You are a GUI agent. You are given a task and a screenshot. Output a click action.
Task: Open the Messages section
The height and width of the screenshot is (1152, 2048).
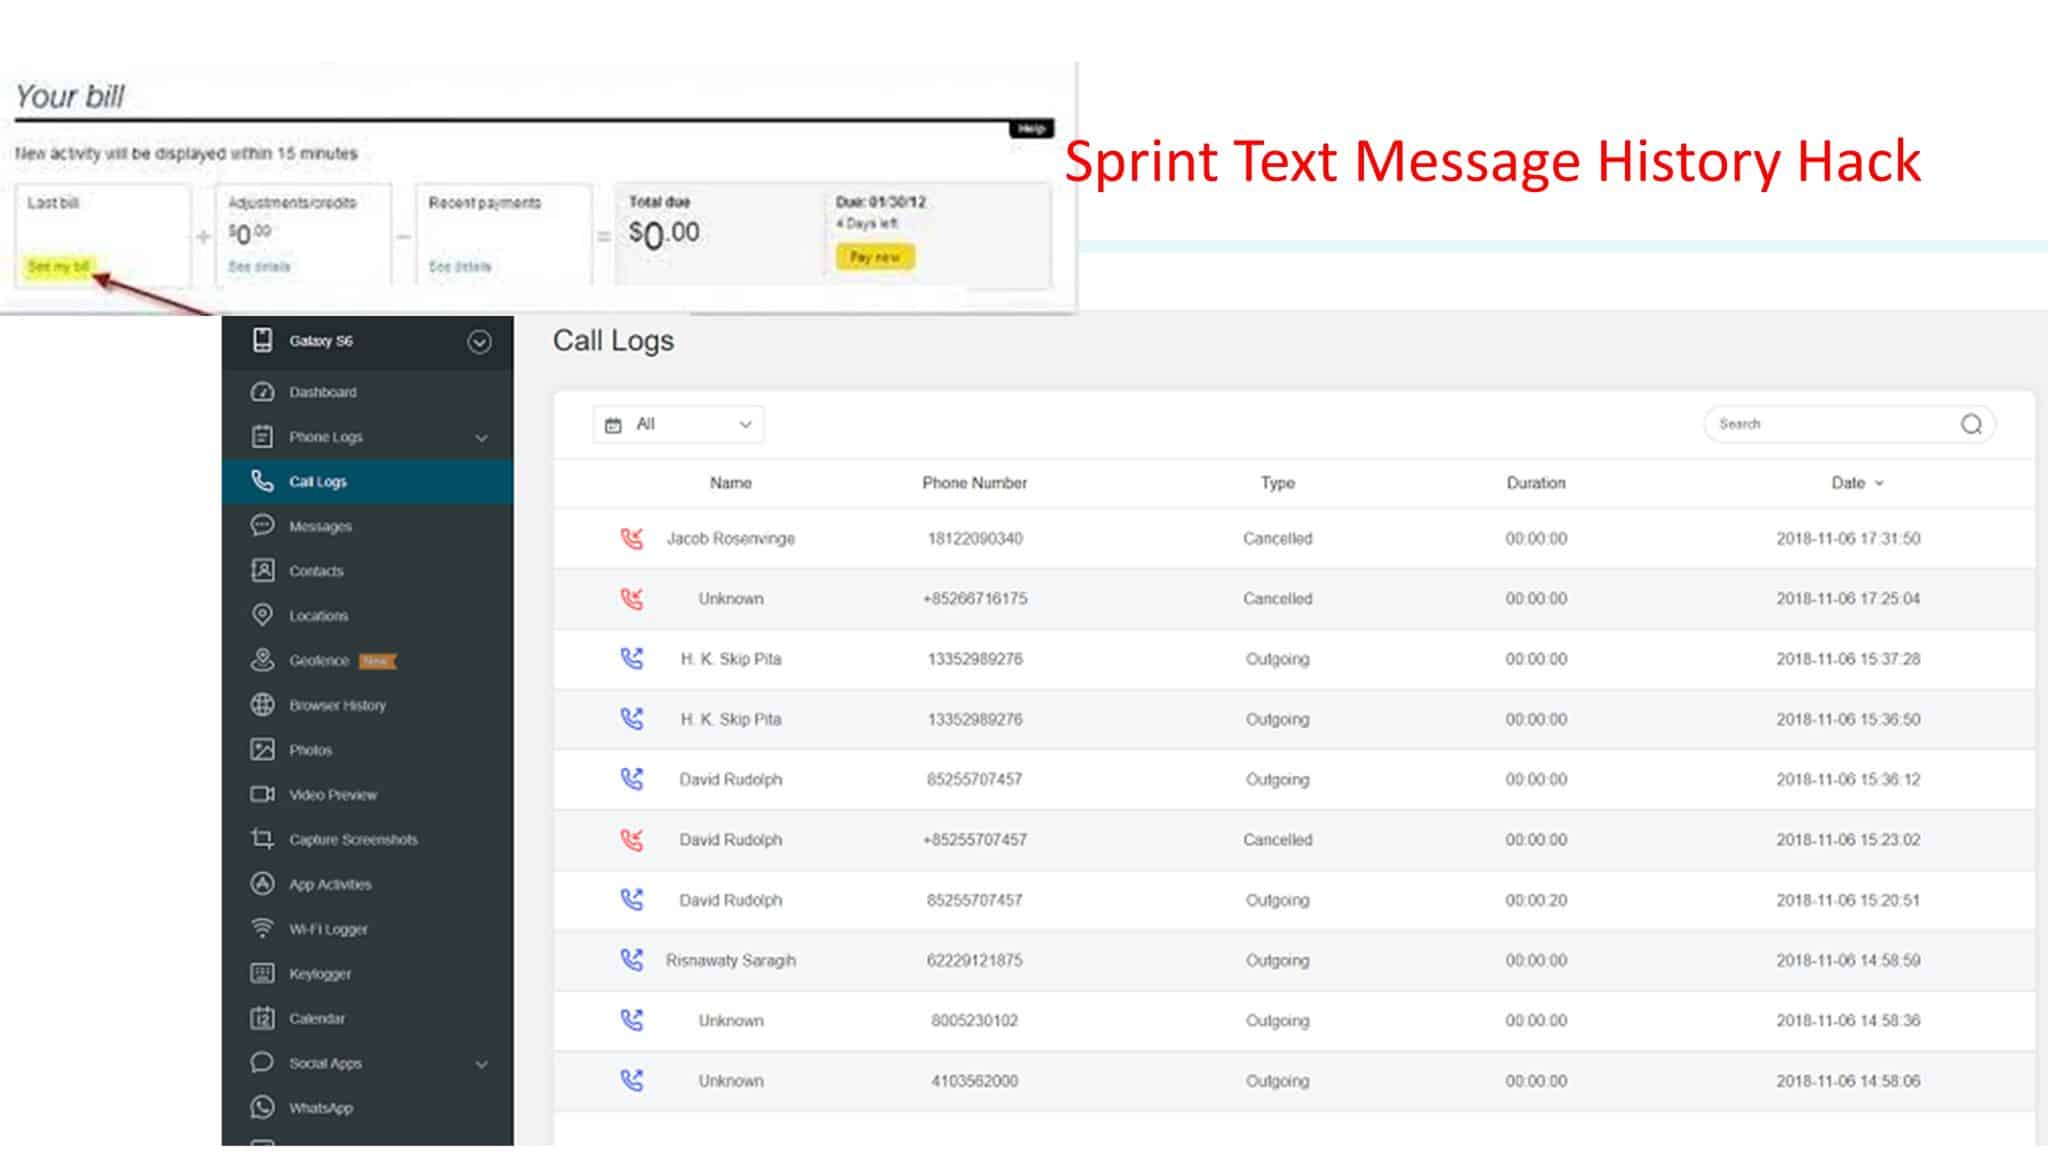320,526
